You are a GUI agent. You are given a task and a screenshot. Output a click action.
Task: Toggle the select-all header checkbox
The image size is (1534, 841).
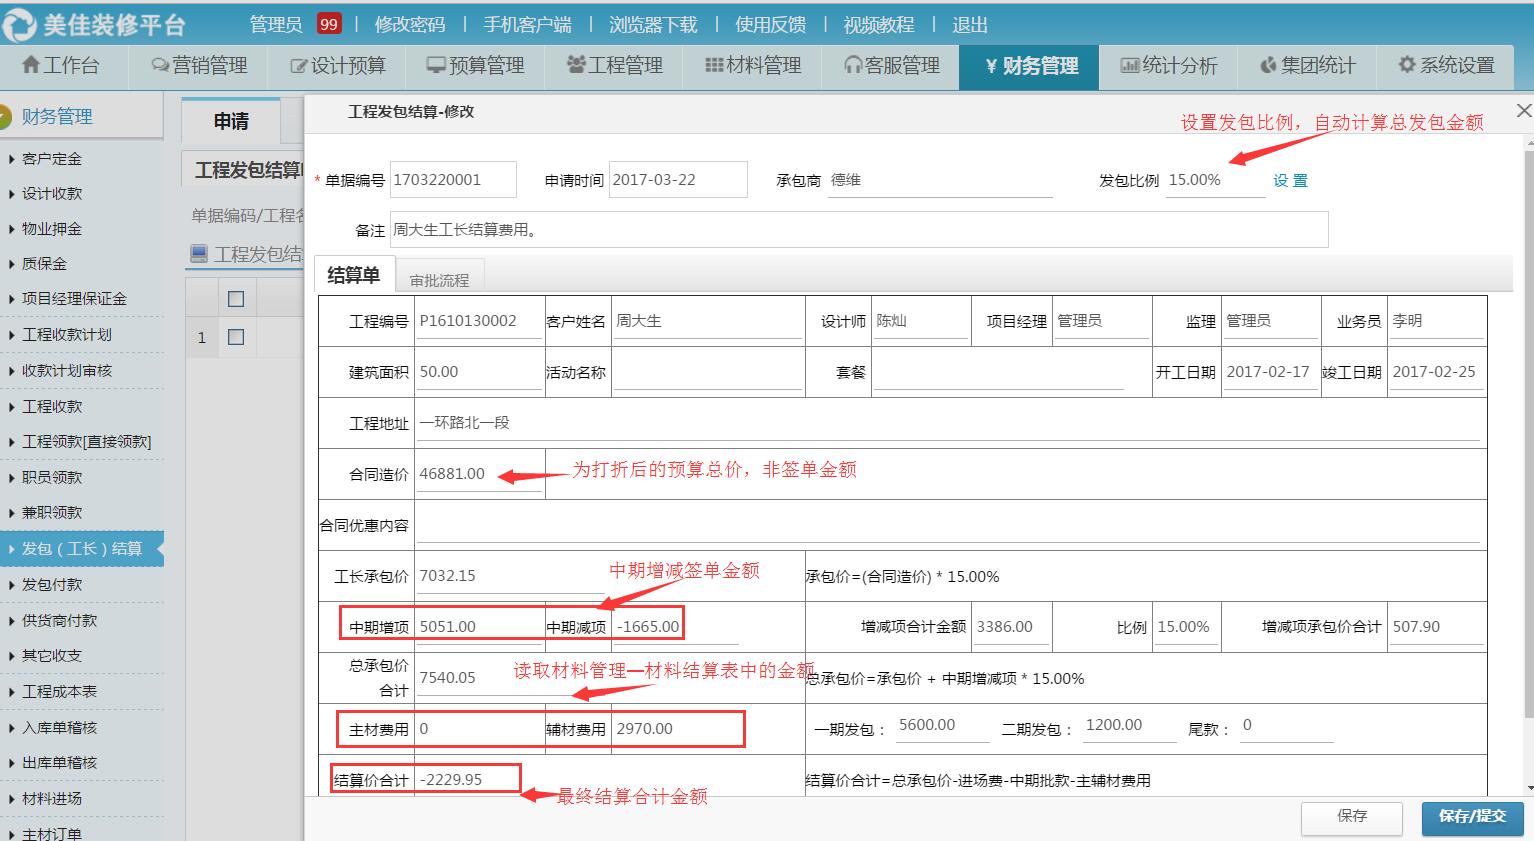point(237,296)
